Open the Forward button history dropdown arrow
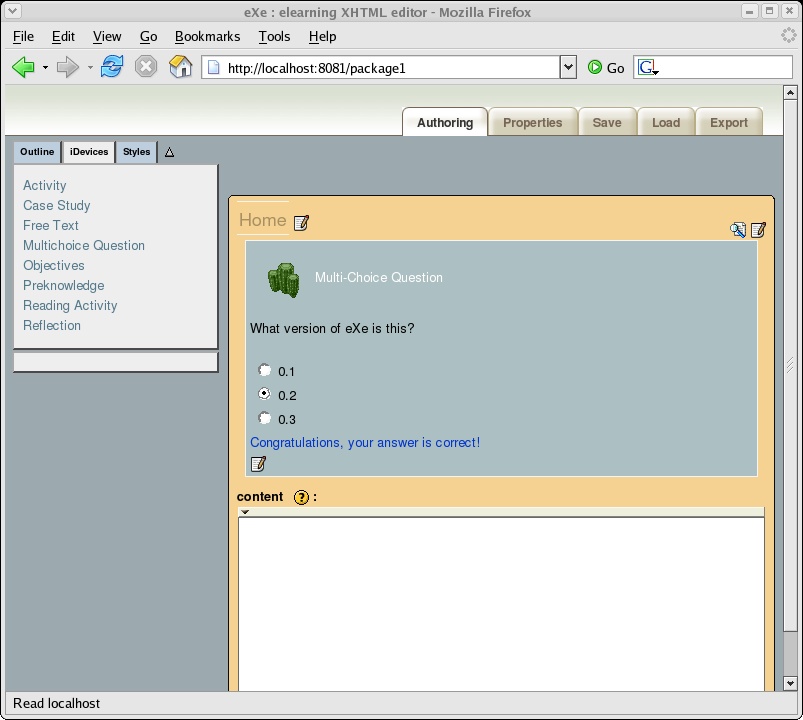Viewport: 803px width, 720px height. pos(90,68)
